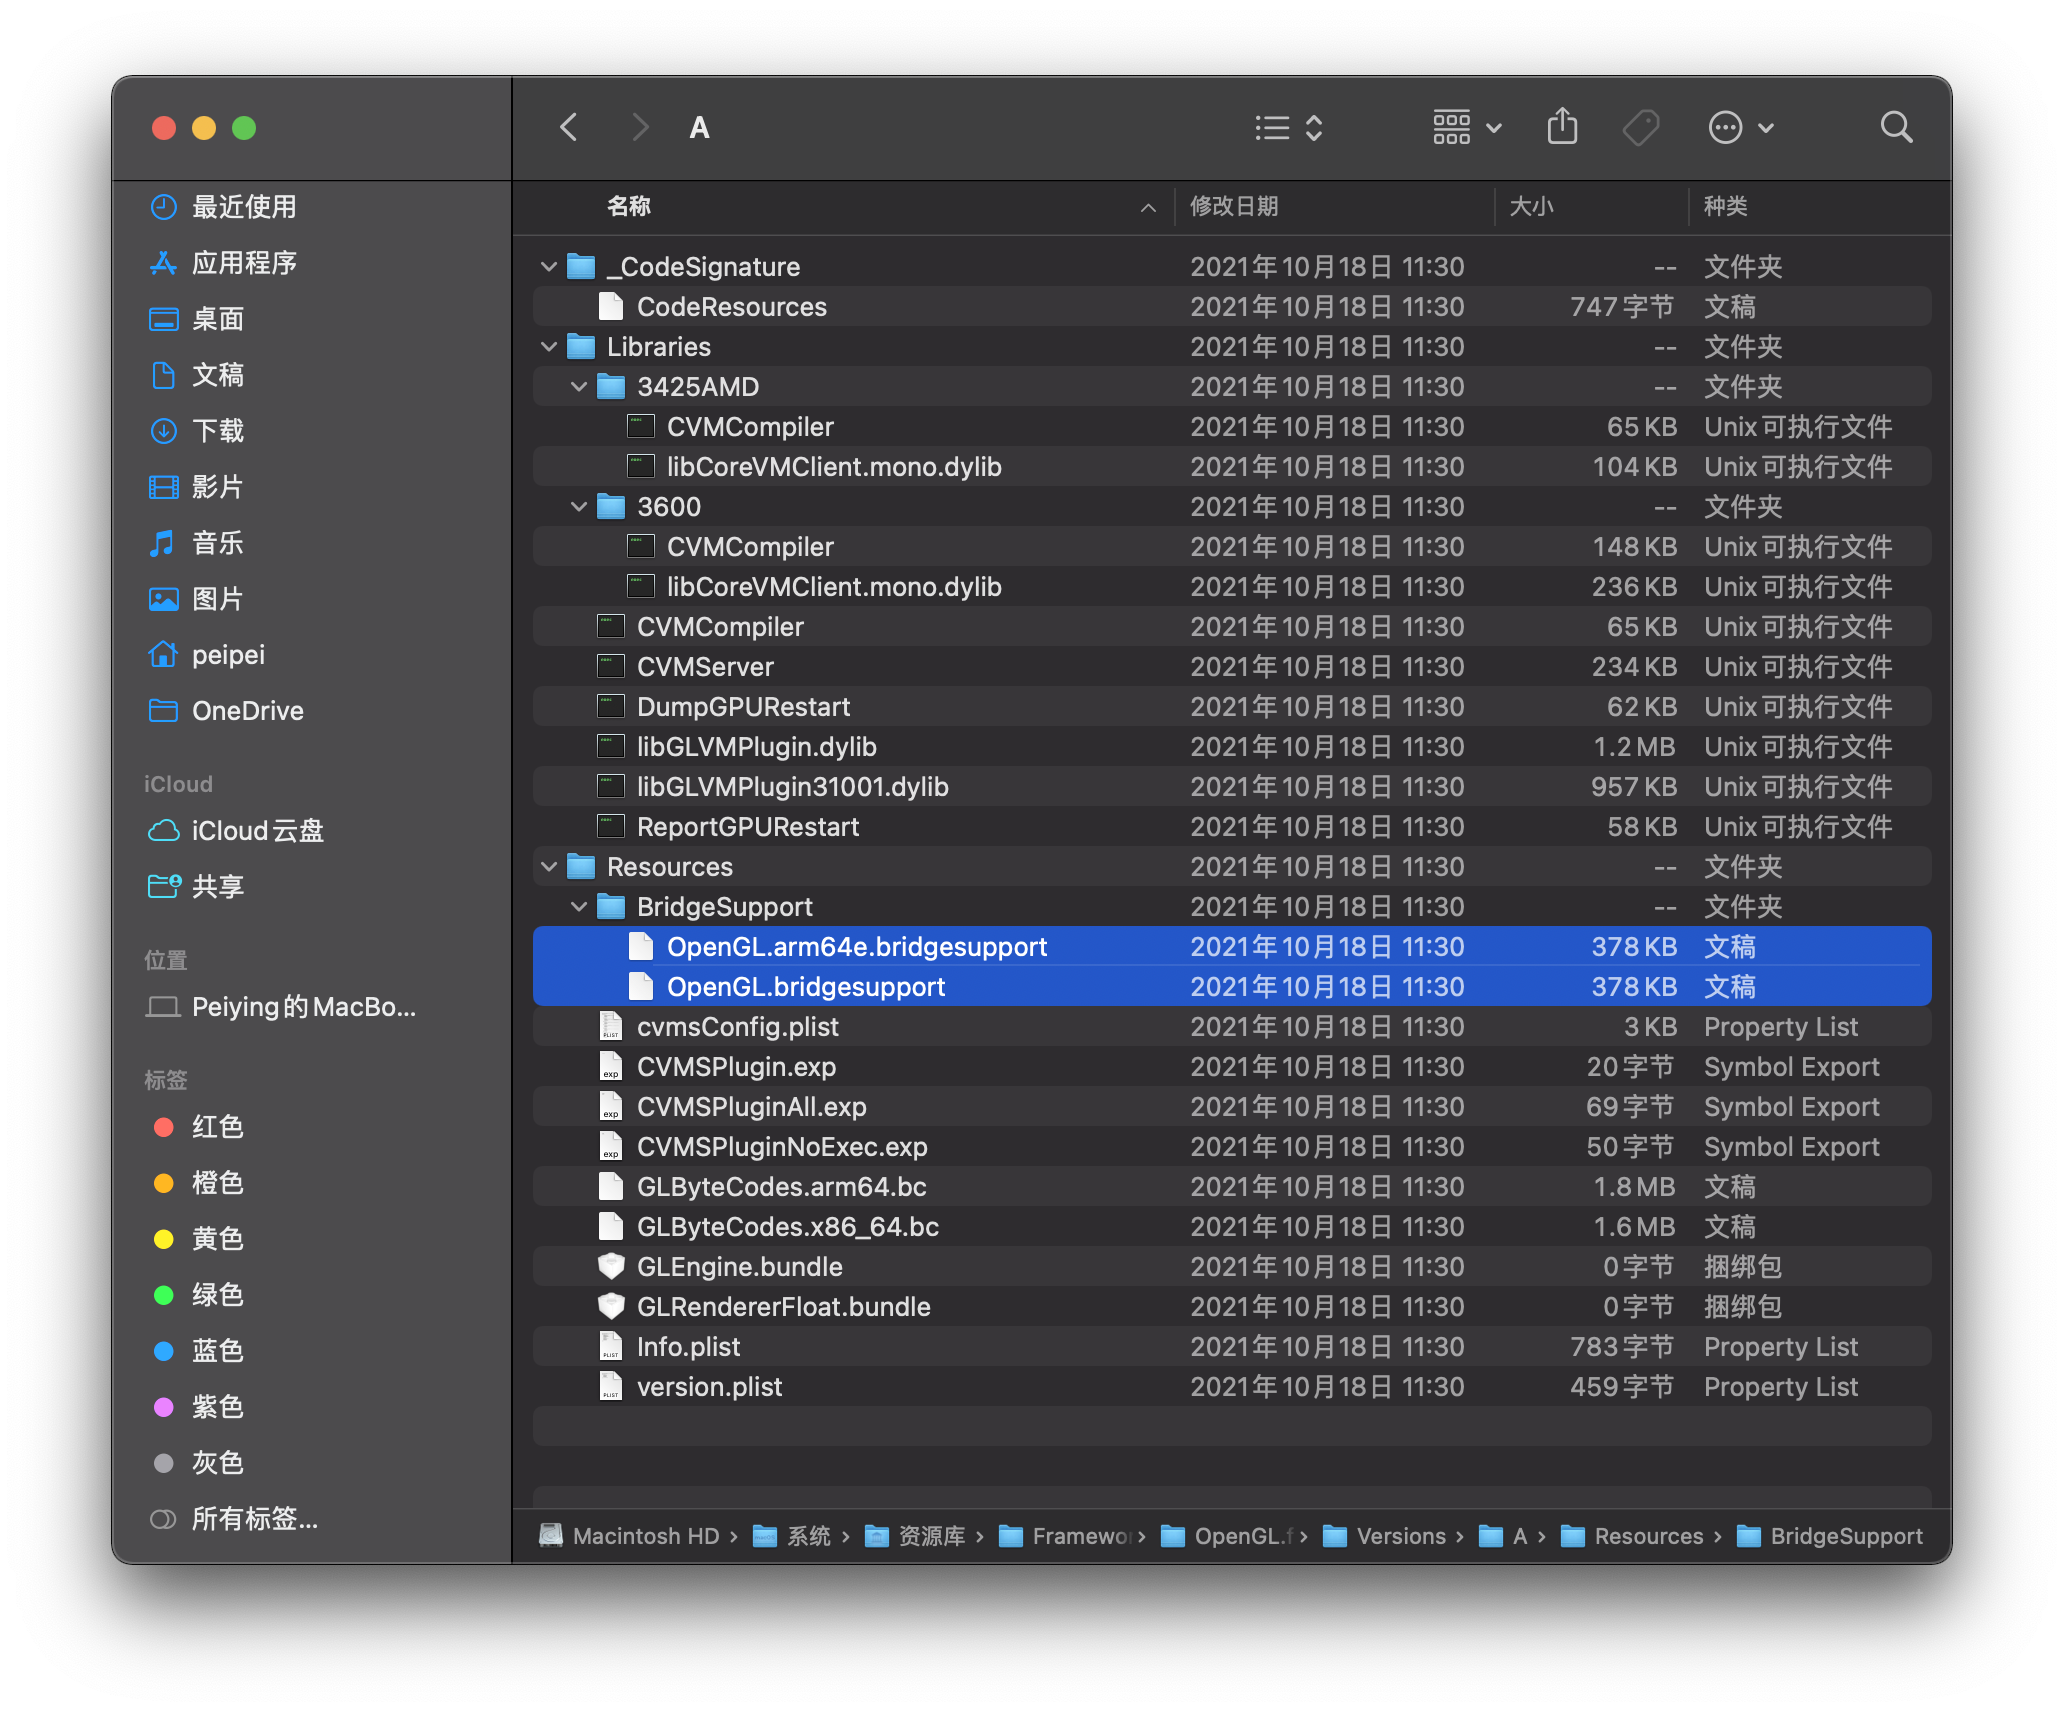The height and width of the screenshot is (1712, 2064).
Task: Open the Share toolbar button
Action: [x=1562, y=128]
